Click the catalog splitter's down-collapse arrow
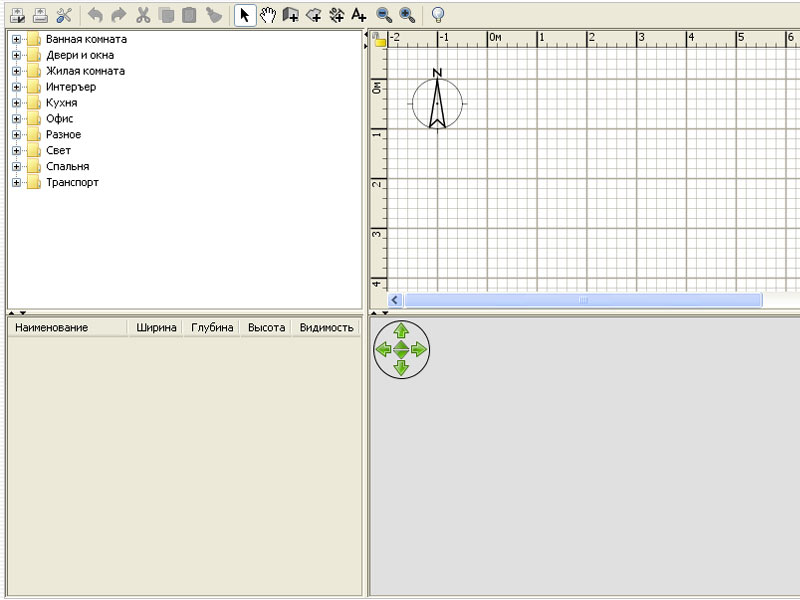The height and width of the screenshot is (600, 800). pyautogui.click(x=22, y=313)
